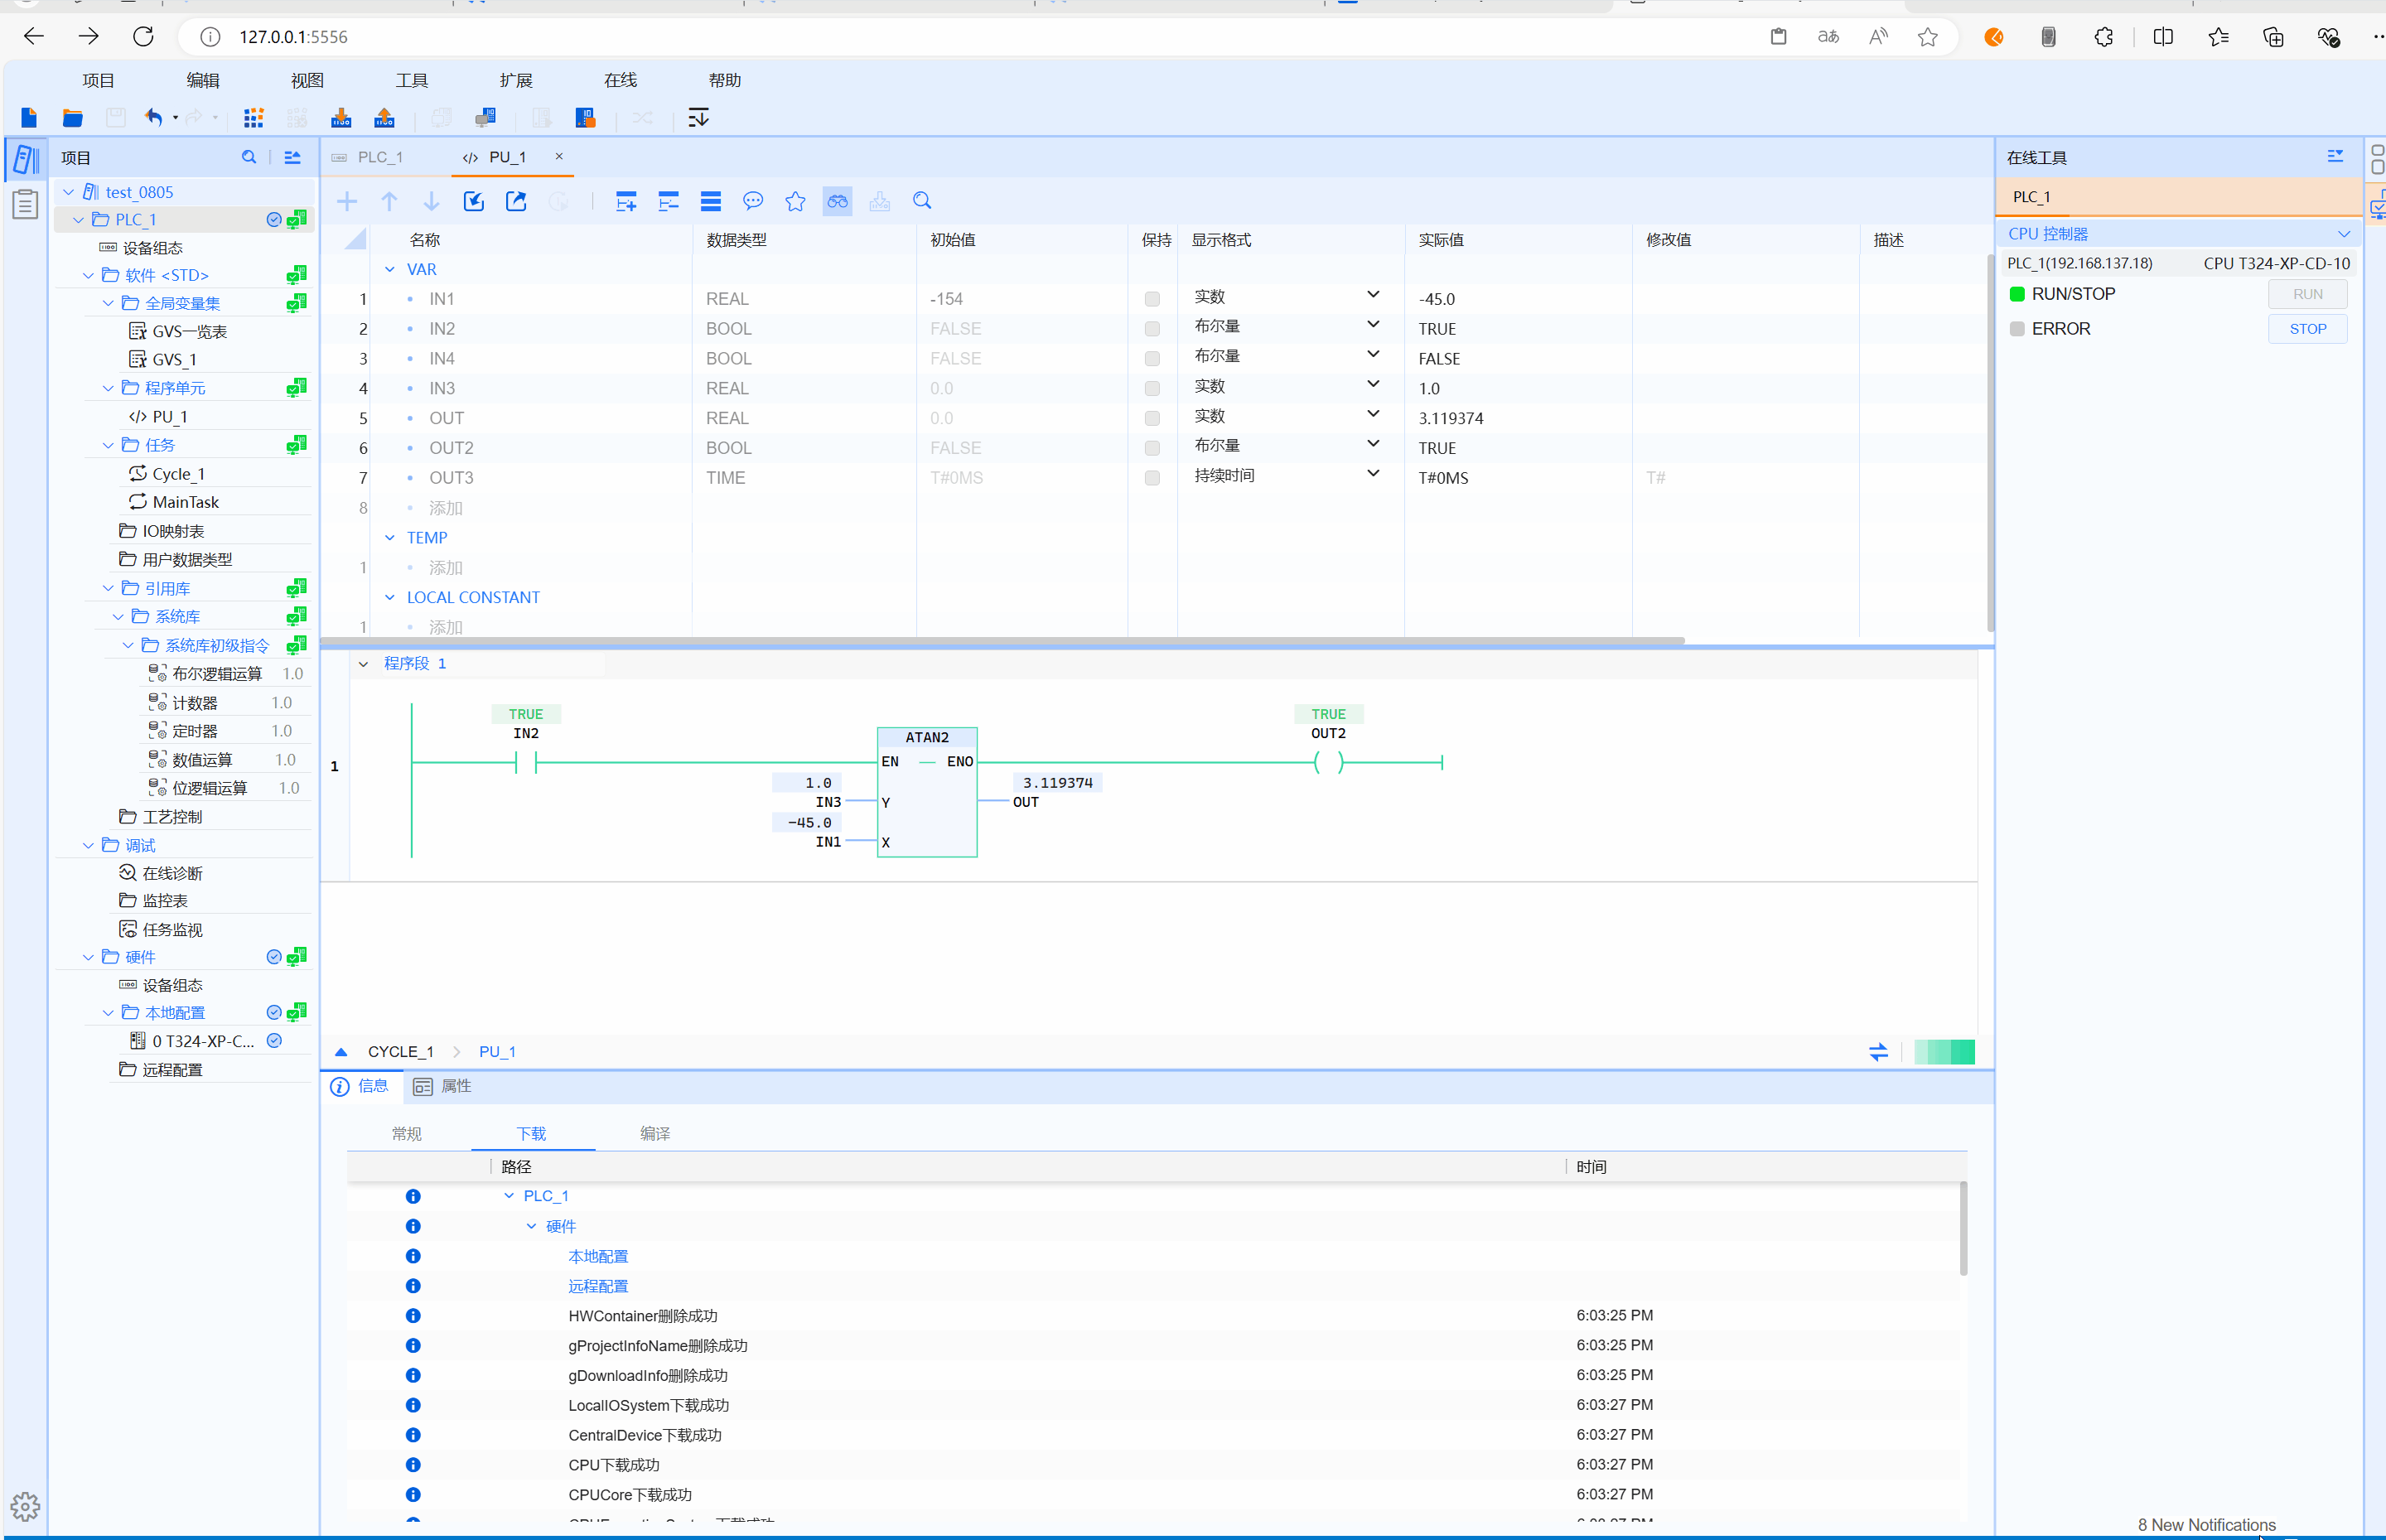Viewport: 2386px width, 1540px height.
Task: Click the upload-from-PLC toolbar icon
Action: (384, 118)
